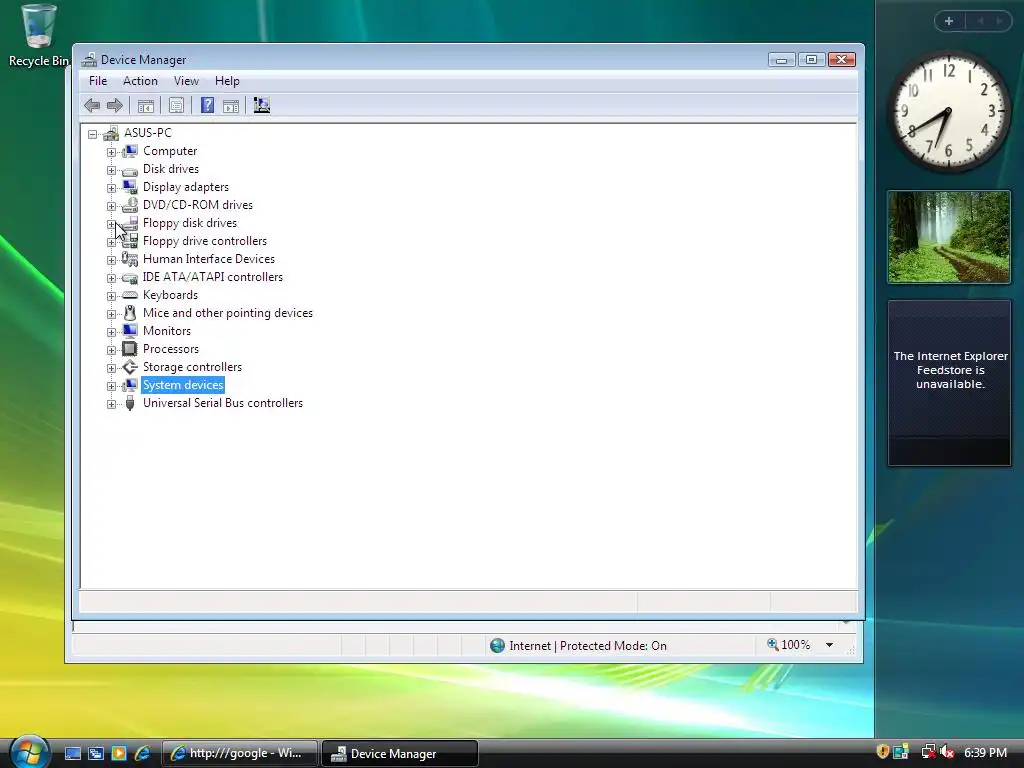Open the Action menu
1024x768 pixels.
pos(140,81)
